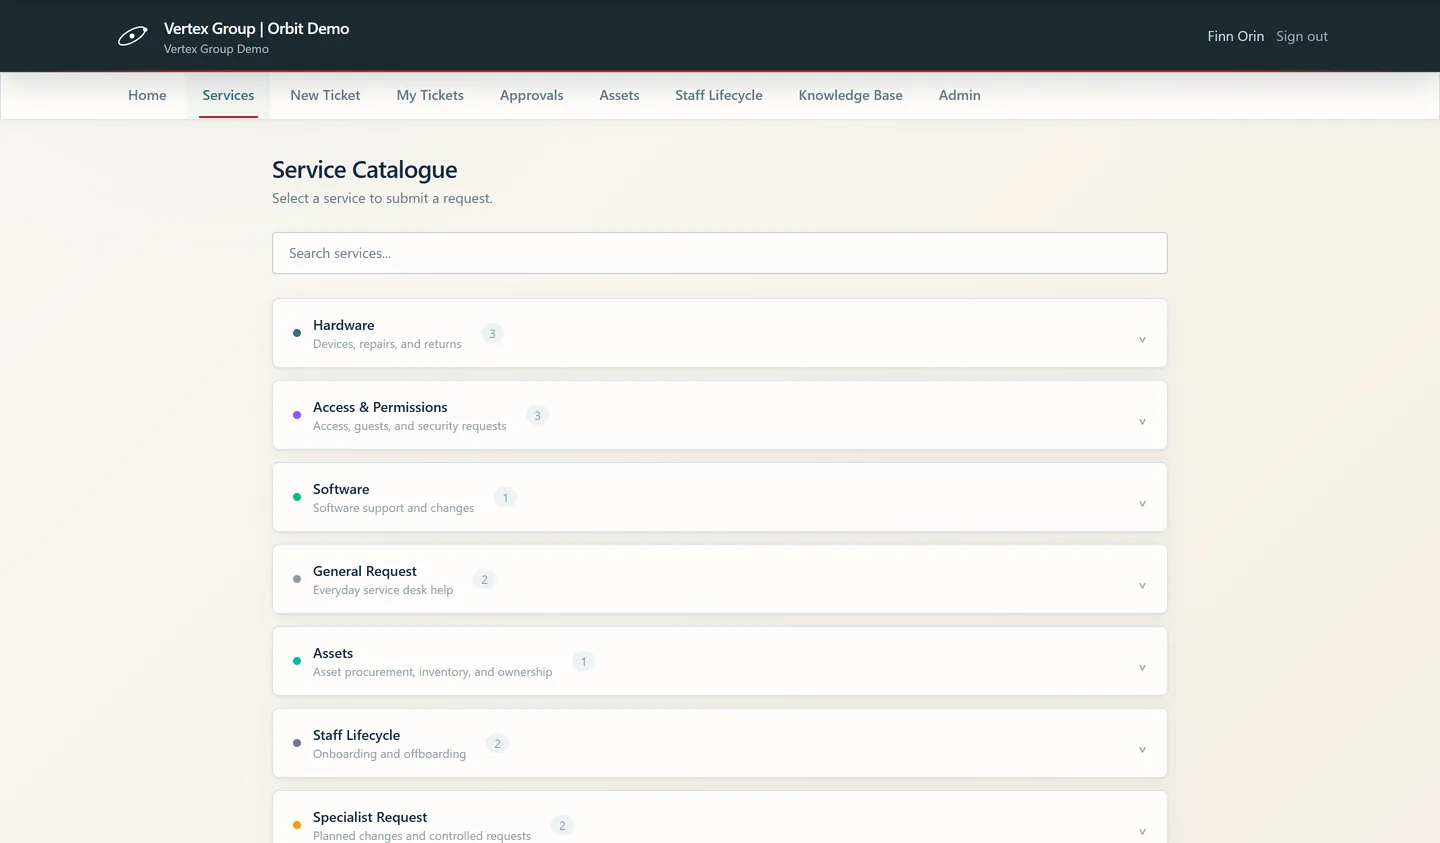This screenshot has width=1440, height=843.
Task: Click the Assets category card title
Action: [x=333, y=653]
